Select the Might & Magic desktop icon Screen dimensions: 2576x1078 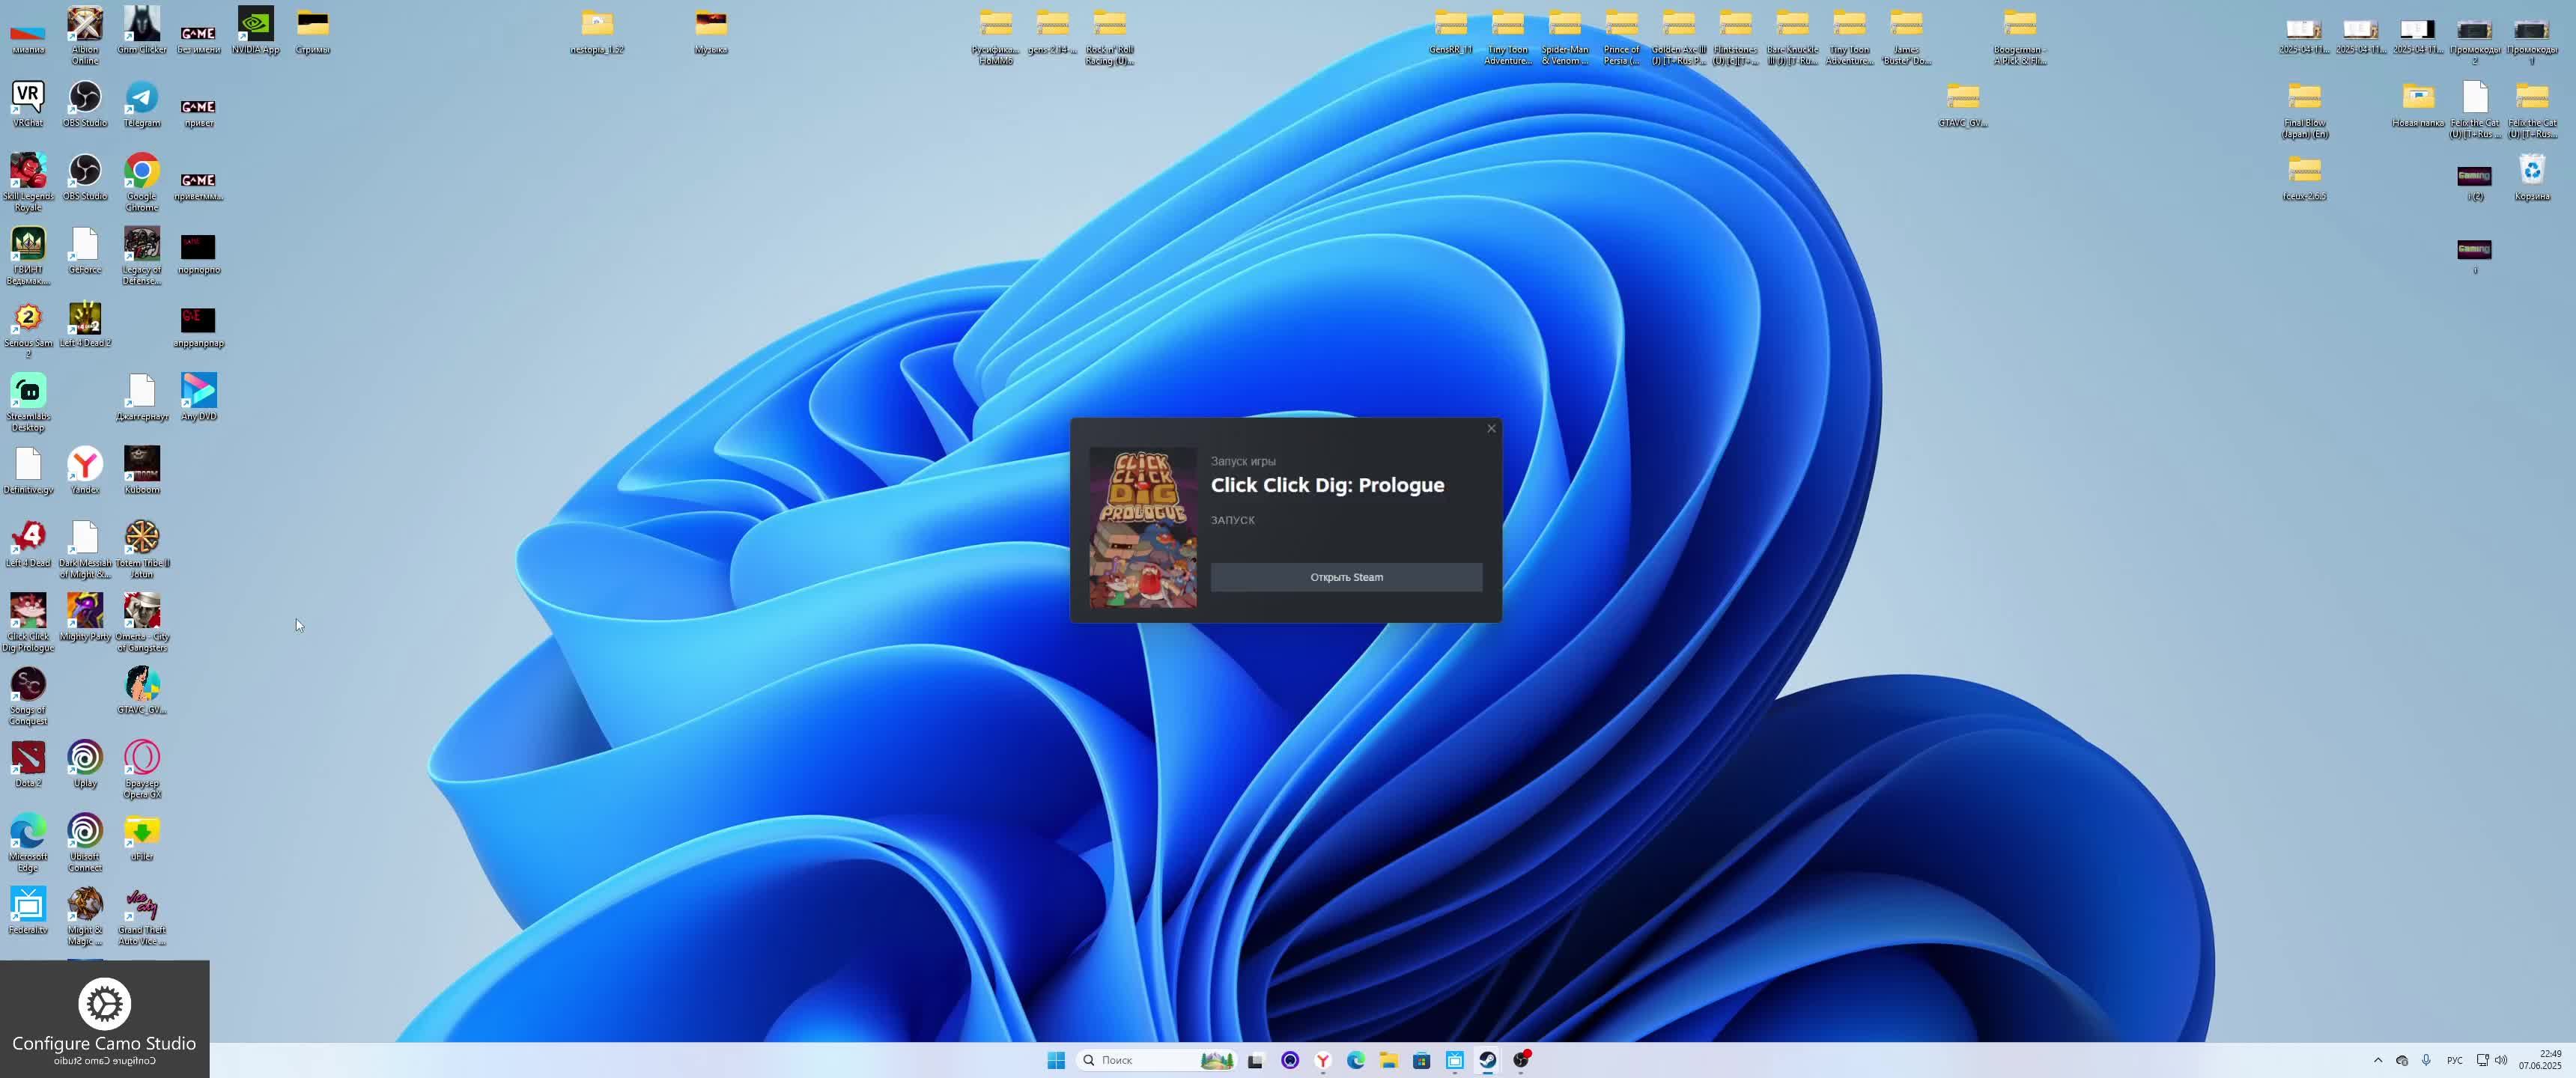click(x=85, y=916)
